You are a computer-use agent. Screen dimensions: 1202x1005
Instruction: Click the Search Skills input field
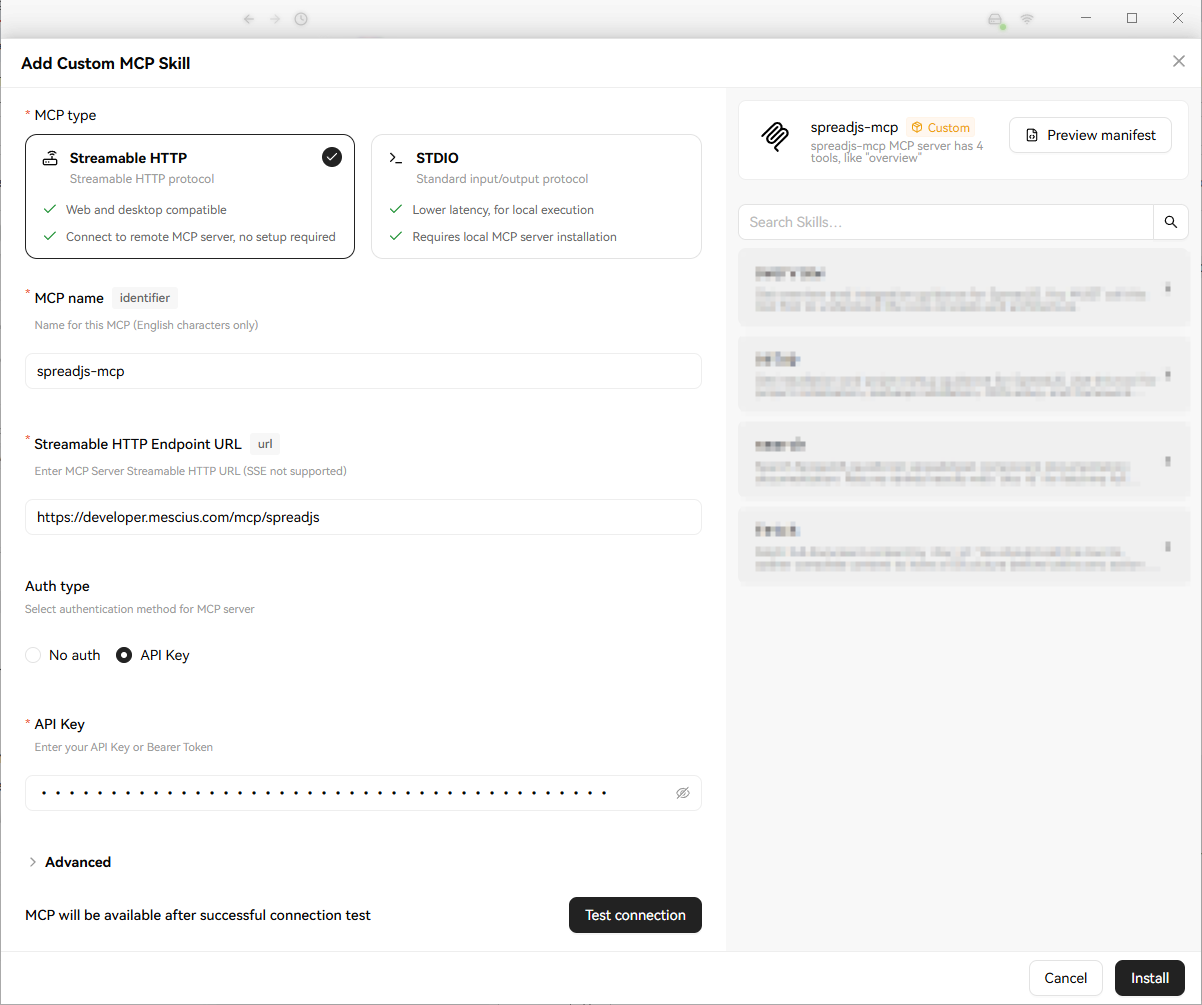945,222
